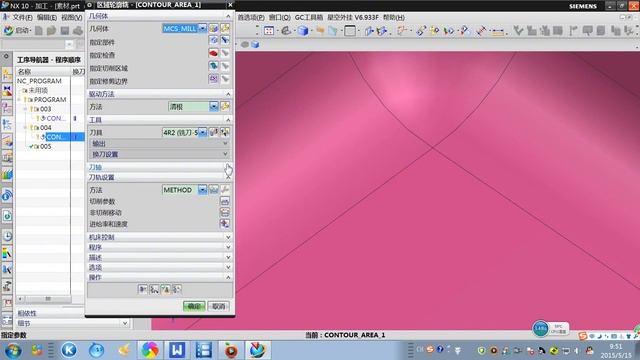Open 4R2 tool dropdown
The height and width of the screenshot is (360, 640).
coord(202,132)
